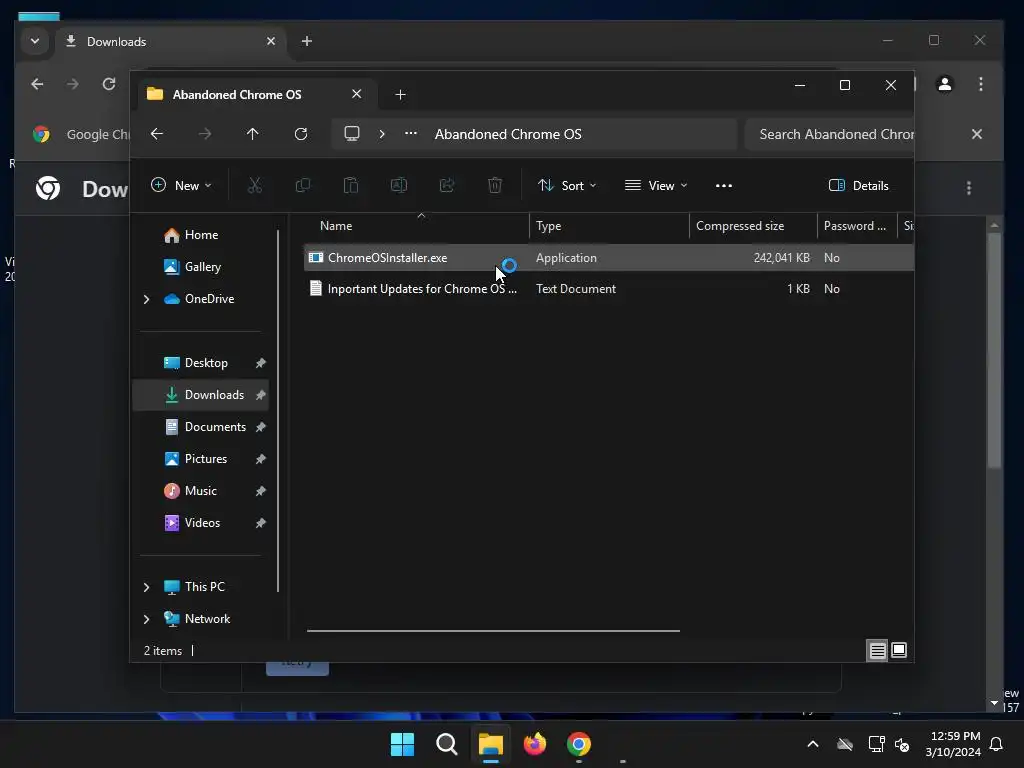Image resolution: width=1024 pixels, height=768 pixels.
Task: Click the Rename icon in Explorer toolbar
Action: click(398, 185)
